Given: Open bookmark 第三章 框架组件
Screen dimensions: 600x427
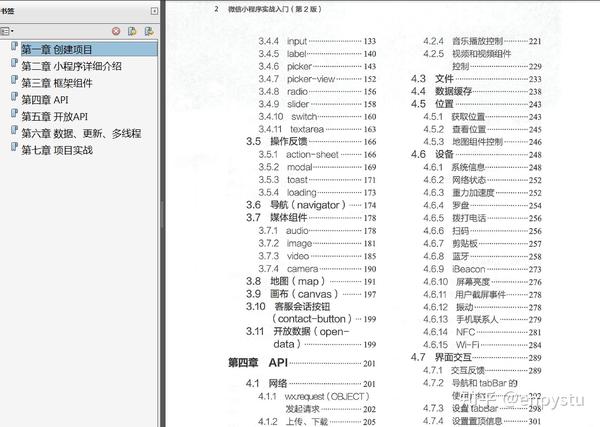Looking at the screenshot, I should pyautogui.click(x=57, y=83).
